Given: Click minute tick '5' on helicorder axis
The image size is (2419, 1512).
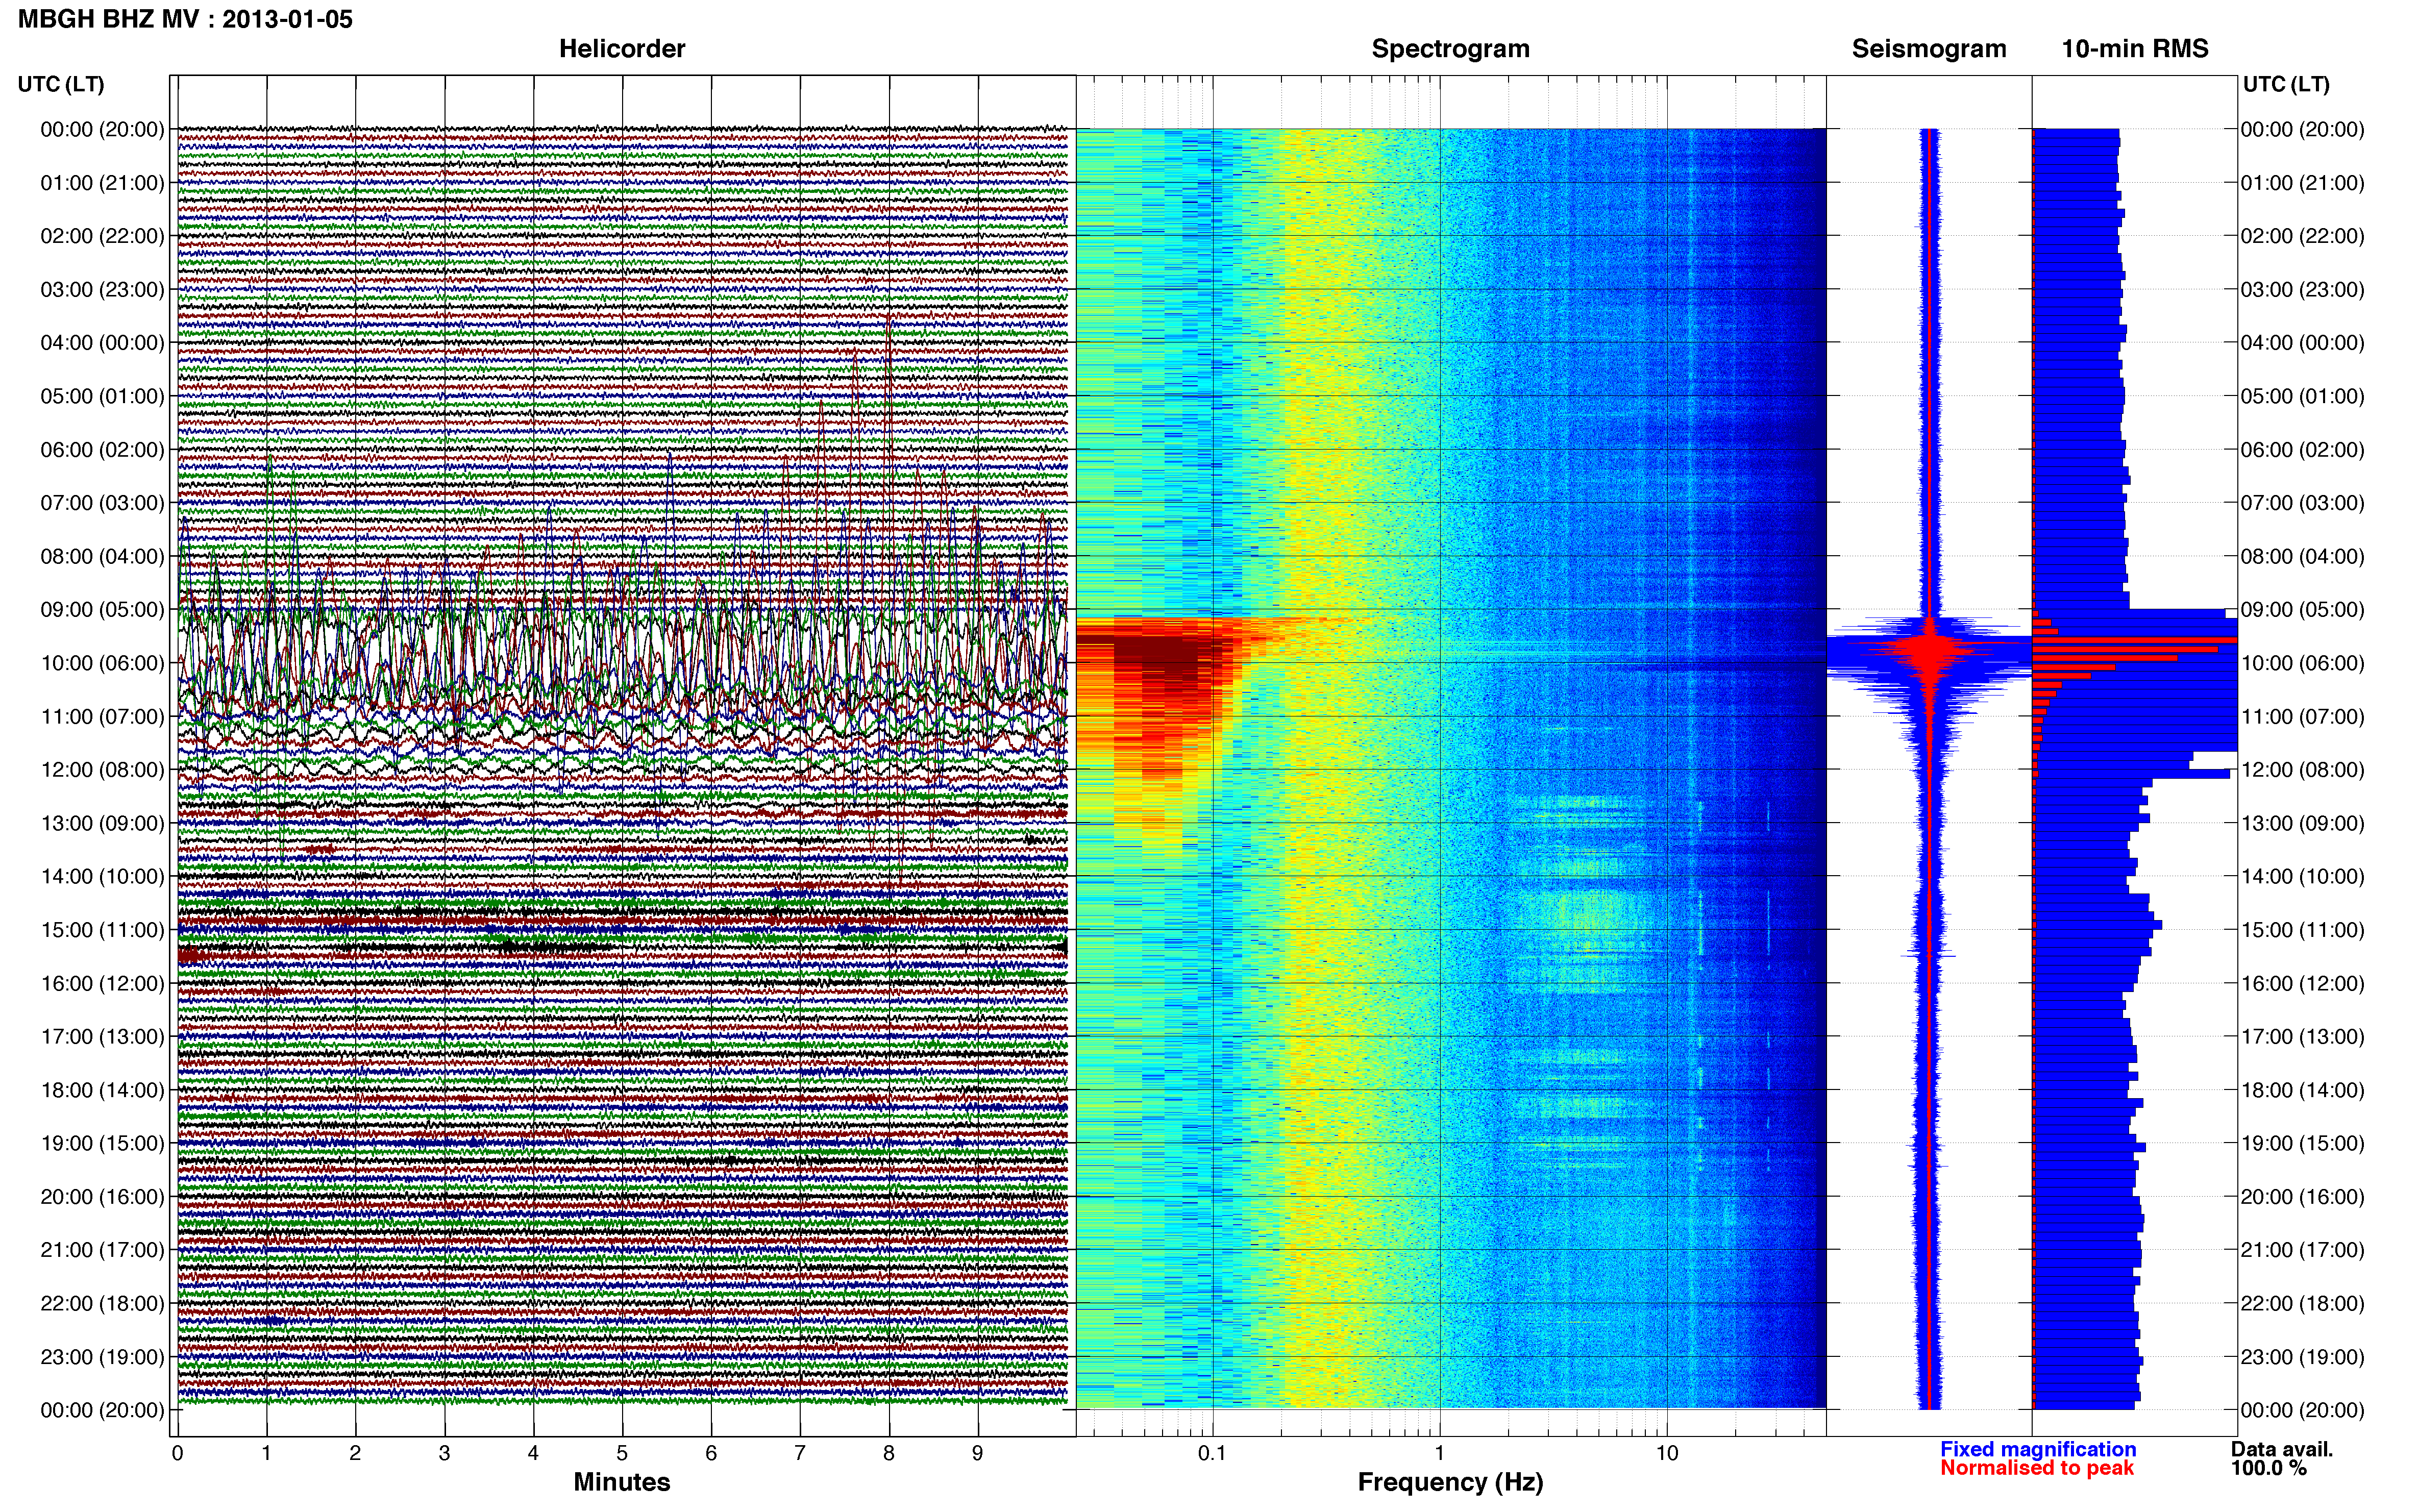Looking at the screenshot, I should point(622,1453).
